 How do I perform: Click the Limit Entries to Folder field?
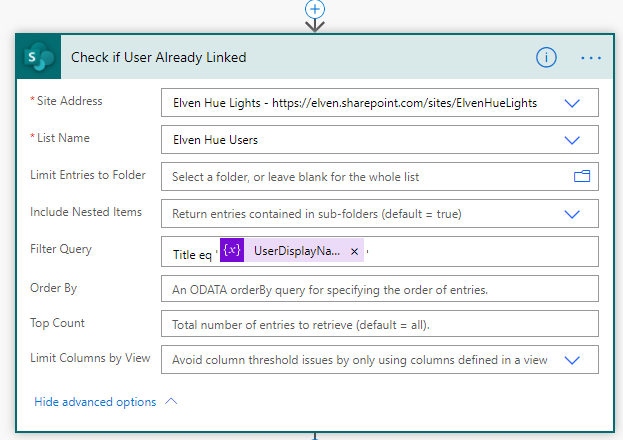point(379,176)
